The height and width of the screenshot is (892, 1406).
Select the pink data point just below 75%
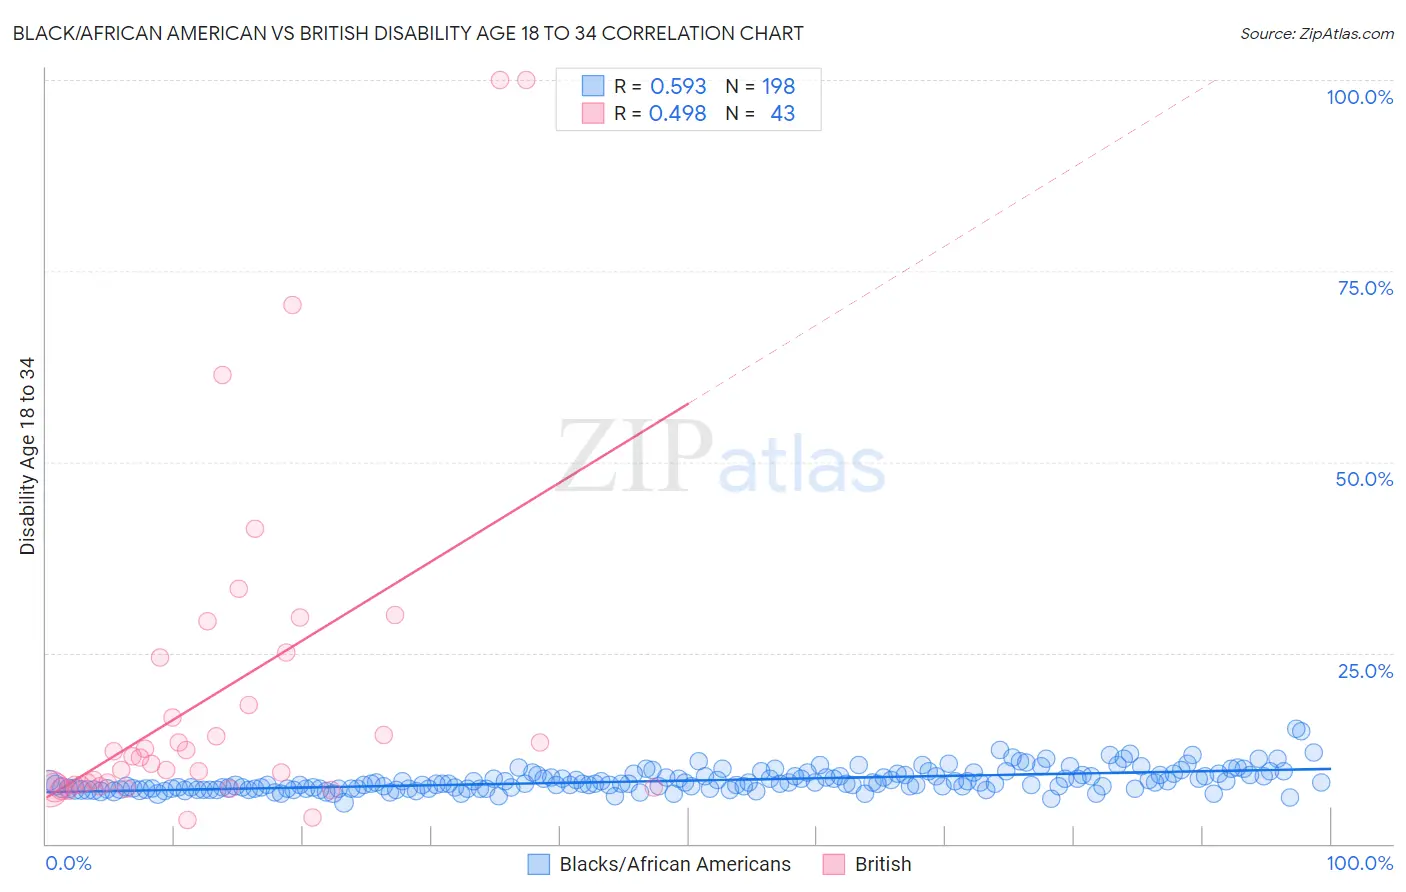point(292,305)
